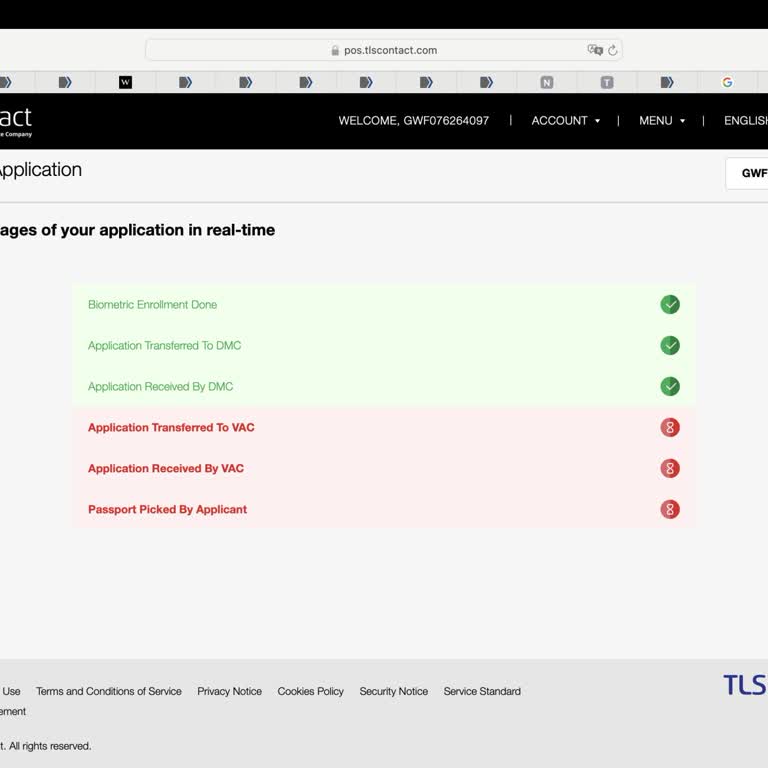Open the Service Standard link
Viewport: 768px width, 768px height.
[482, 691]
